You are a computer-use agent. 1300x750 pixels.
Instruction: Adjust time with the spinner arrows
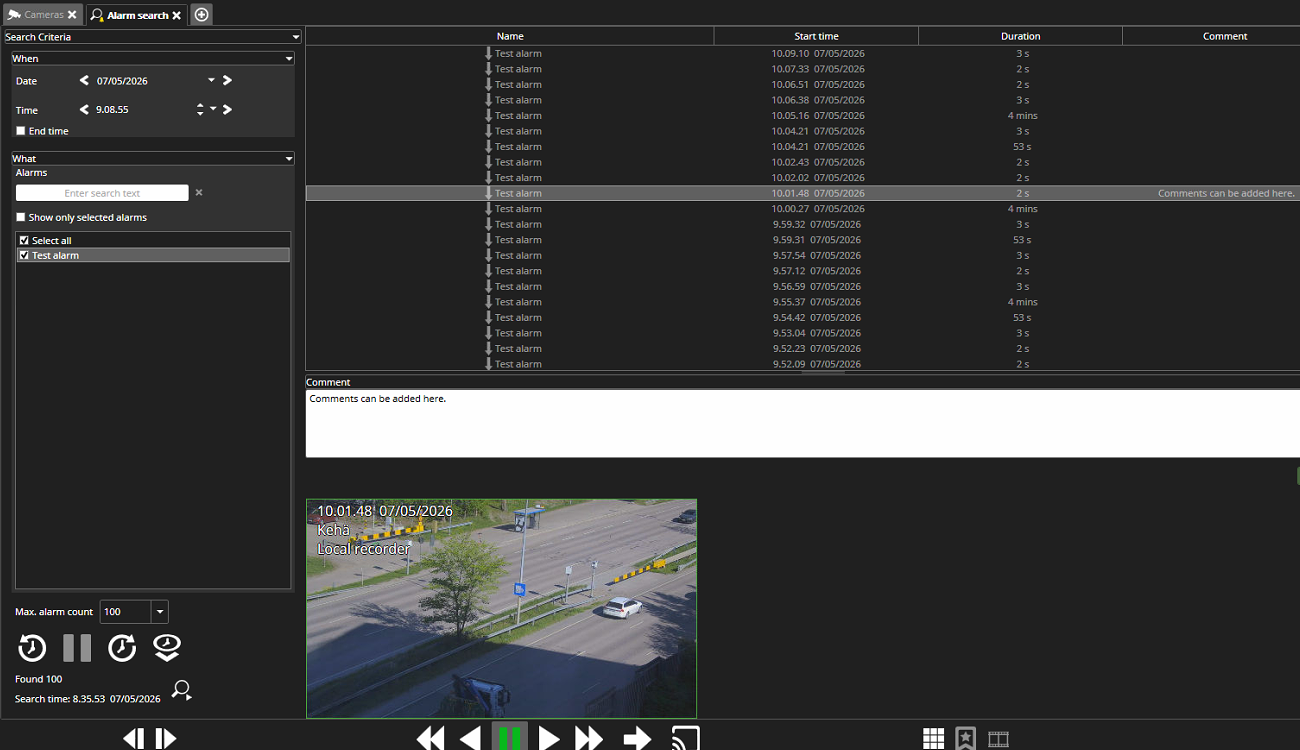(200, 110)
